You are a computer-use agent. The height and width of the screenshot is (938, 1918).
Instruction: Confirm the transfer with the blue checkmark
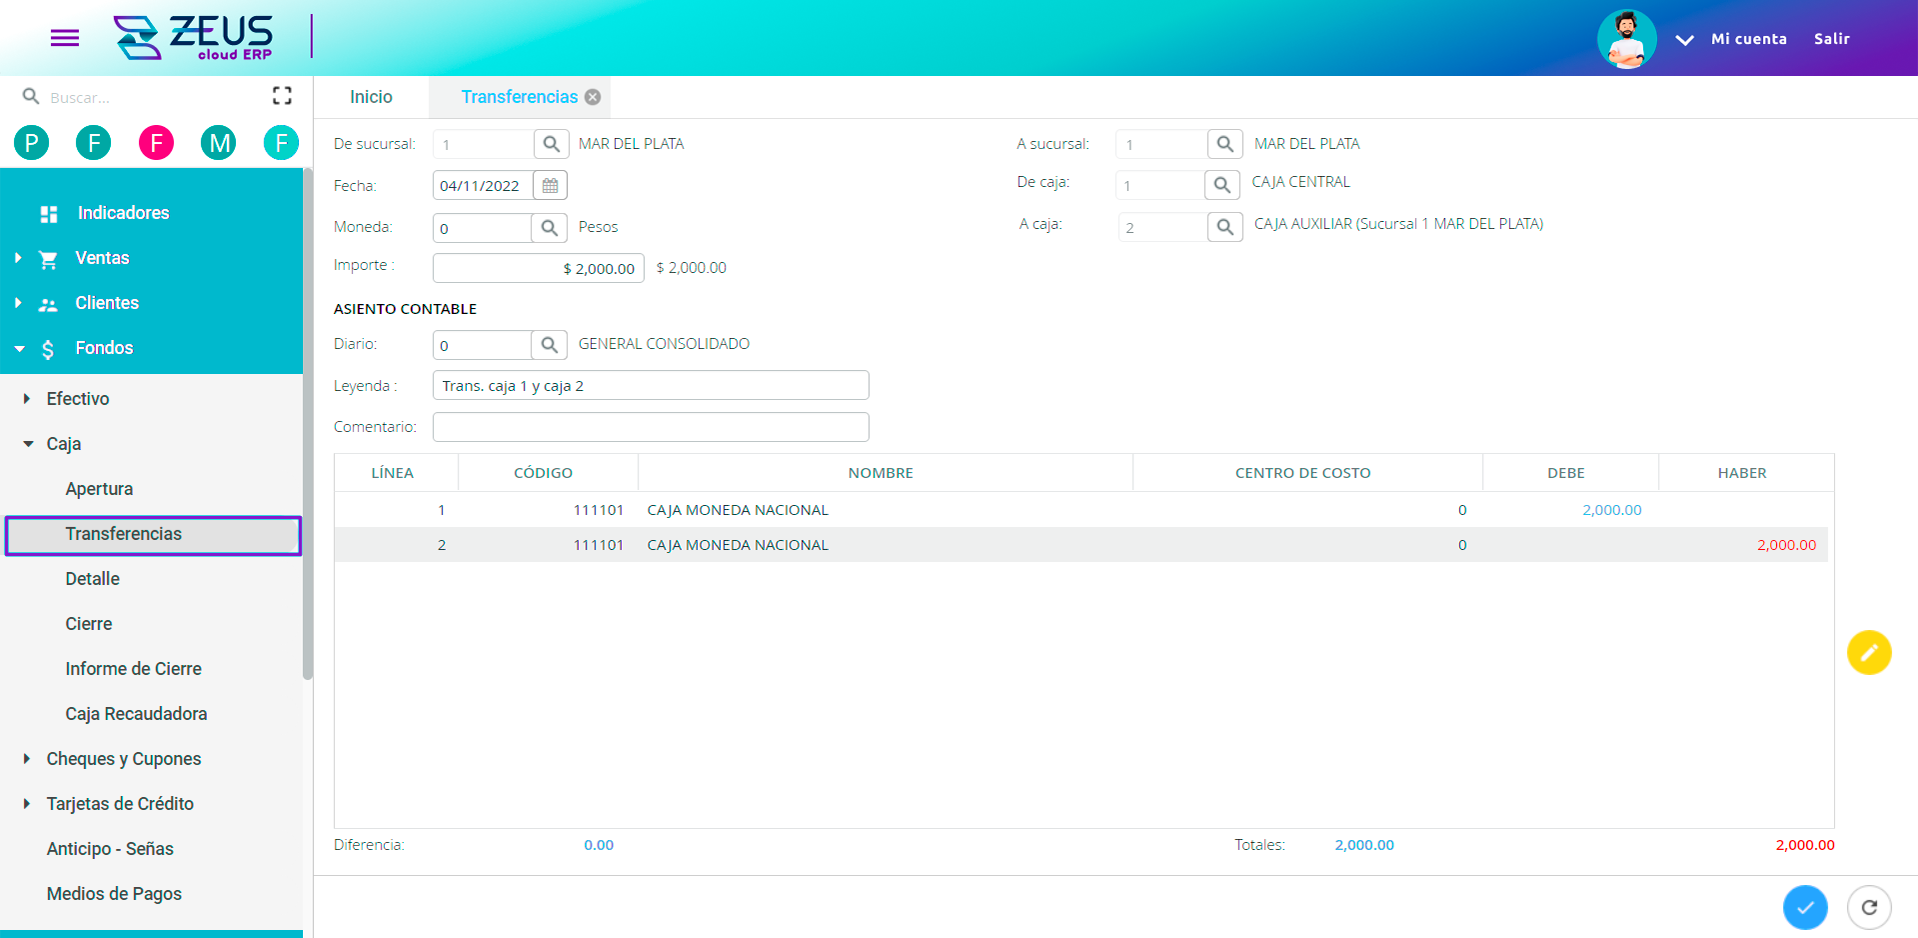coord(1805,907)
